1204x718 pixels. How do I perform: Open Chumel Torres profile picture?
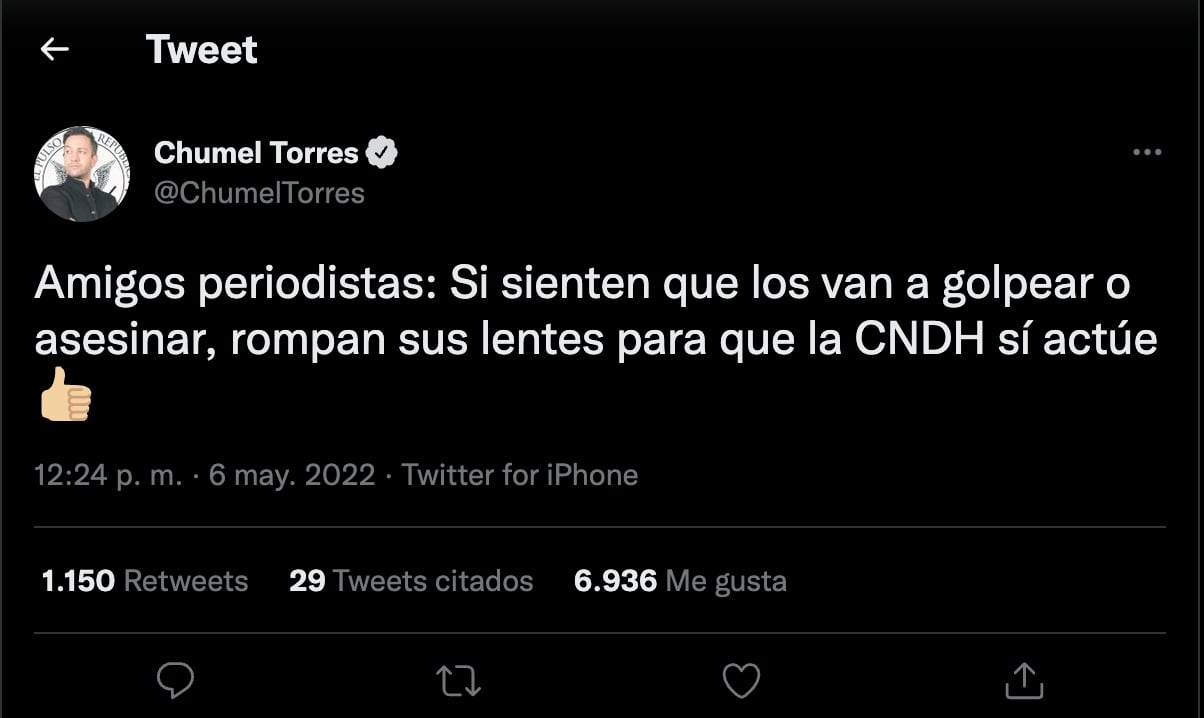click(x=82, y=172)
